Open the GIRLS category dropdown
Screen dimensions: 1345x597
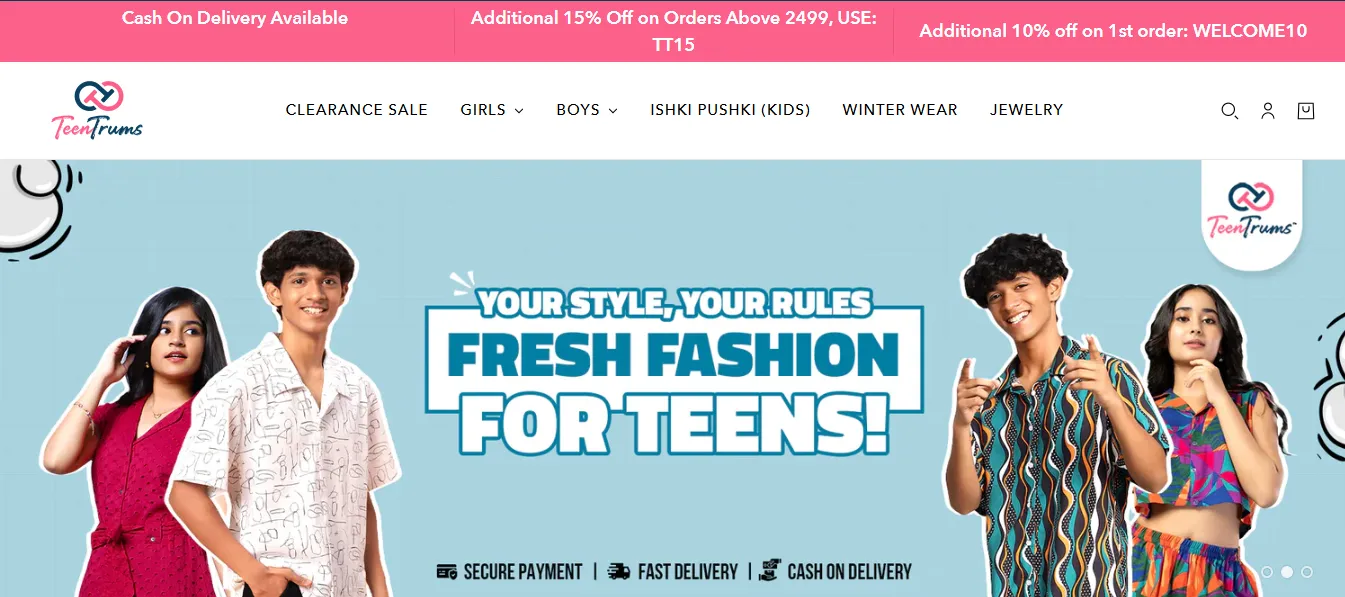[x=492, y=110]
